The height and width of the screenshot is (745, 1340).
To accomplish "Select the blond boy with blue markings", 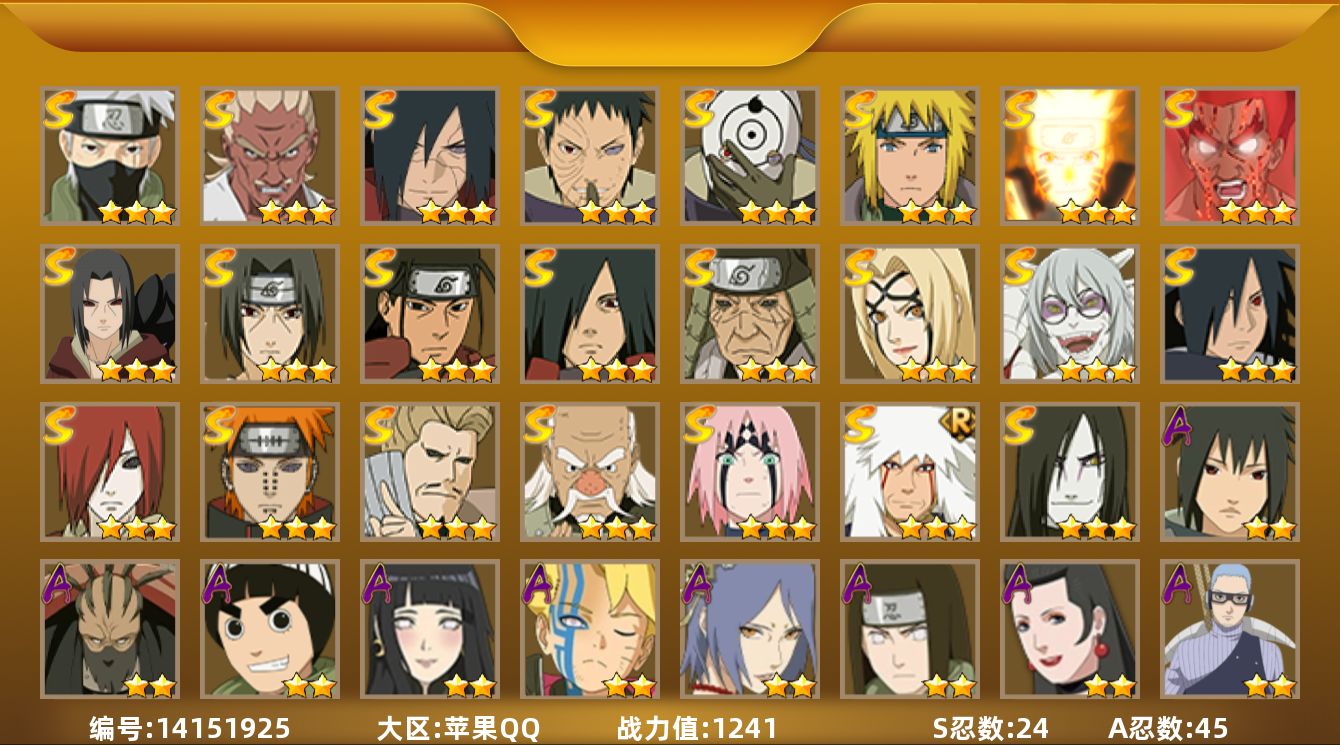I will click(x=589, y=629).
